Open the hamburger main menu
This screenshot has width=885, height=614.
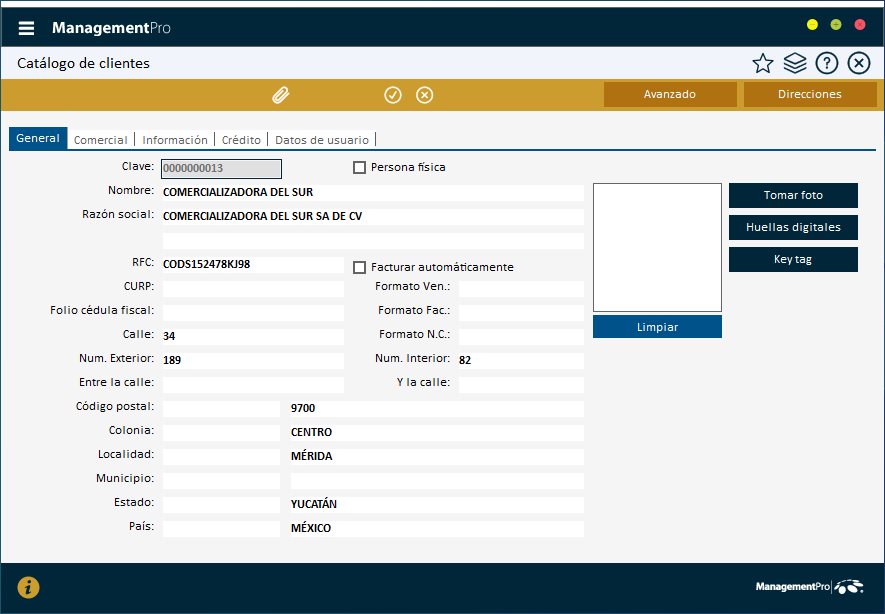26,28
